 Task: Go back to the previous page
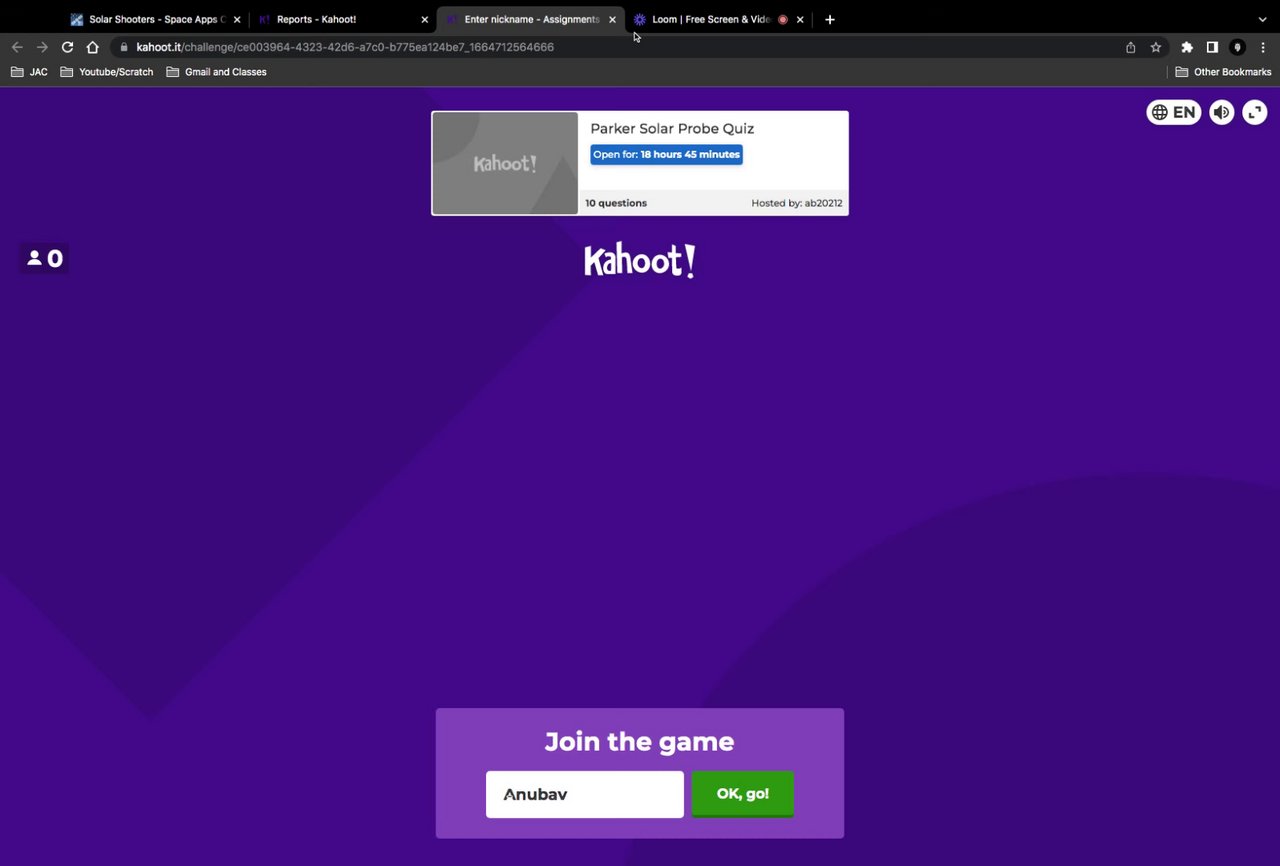[17, 47]
